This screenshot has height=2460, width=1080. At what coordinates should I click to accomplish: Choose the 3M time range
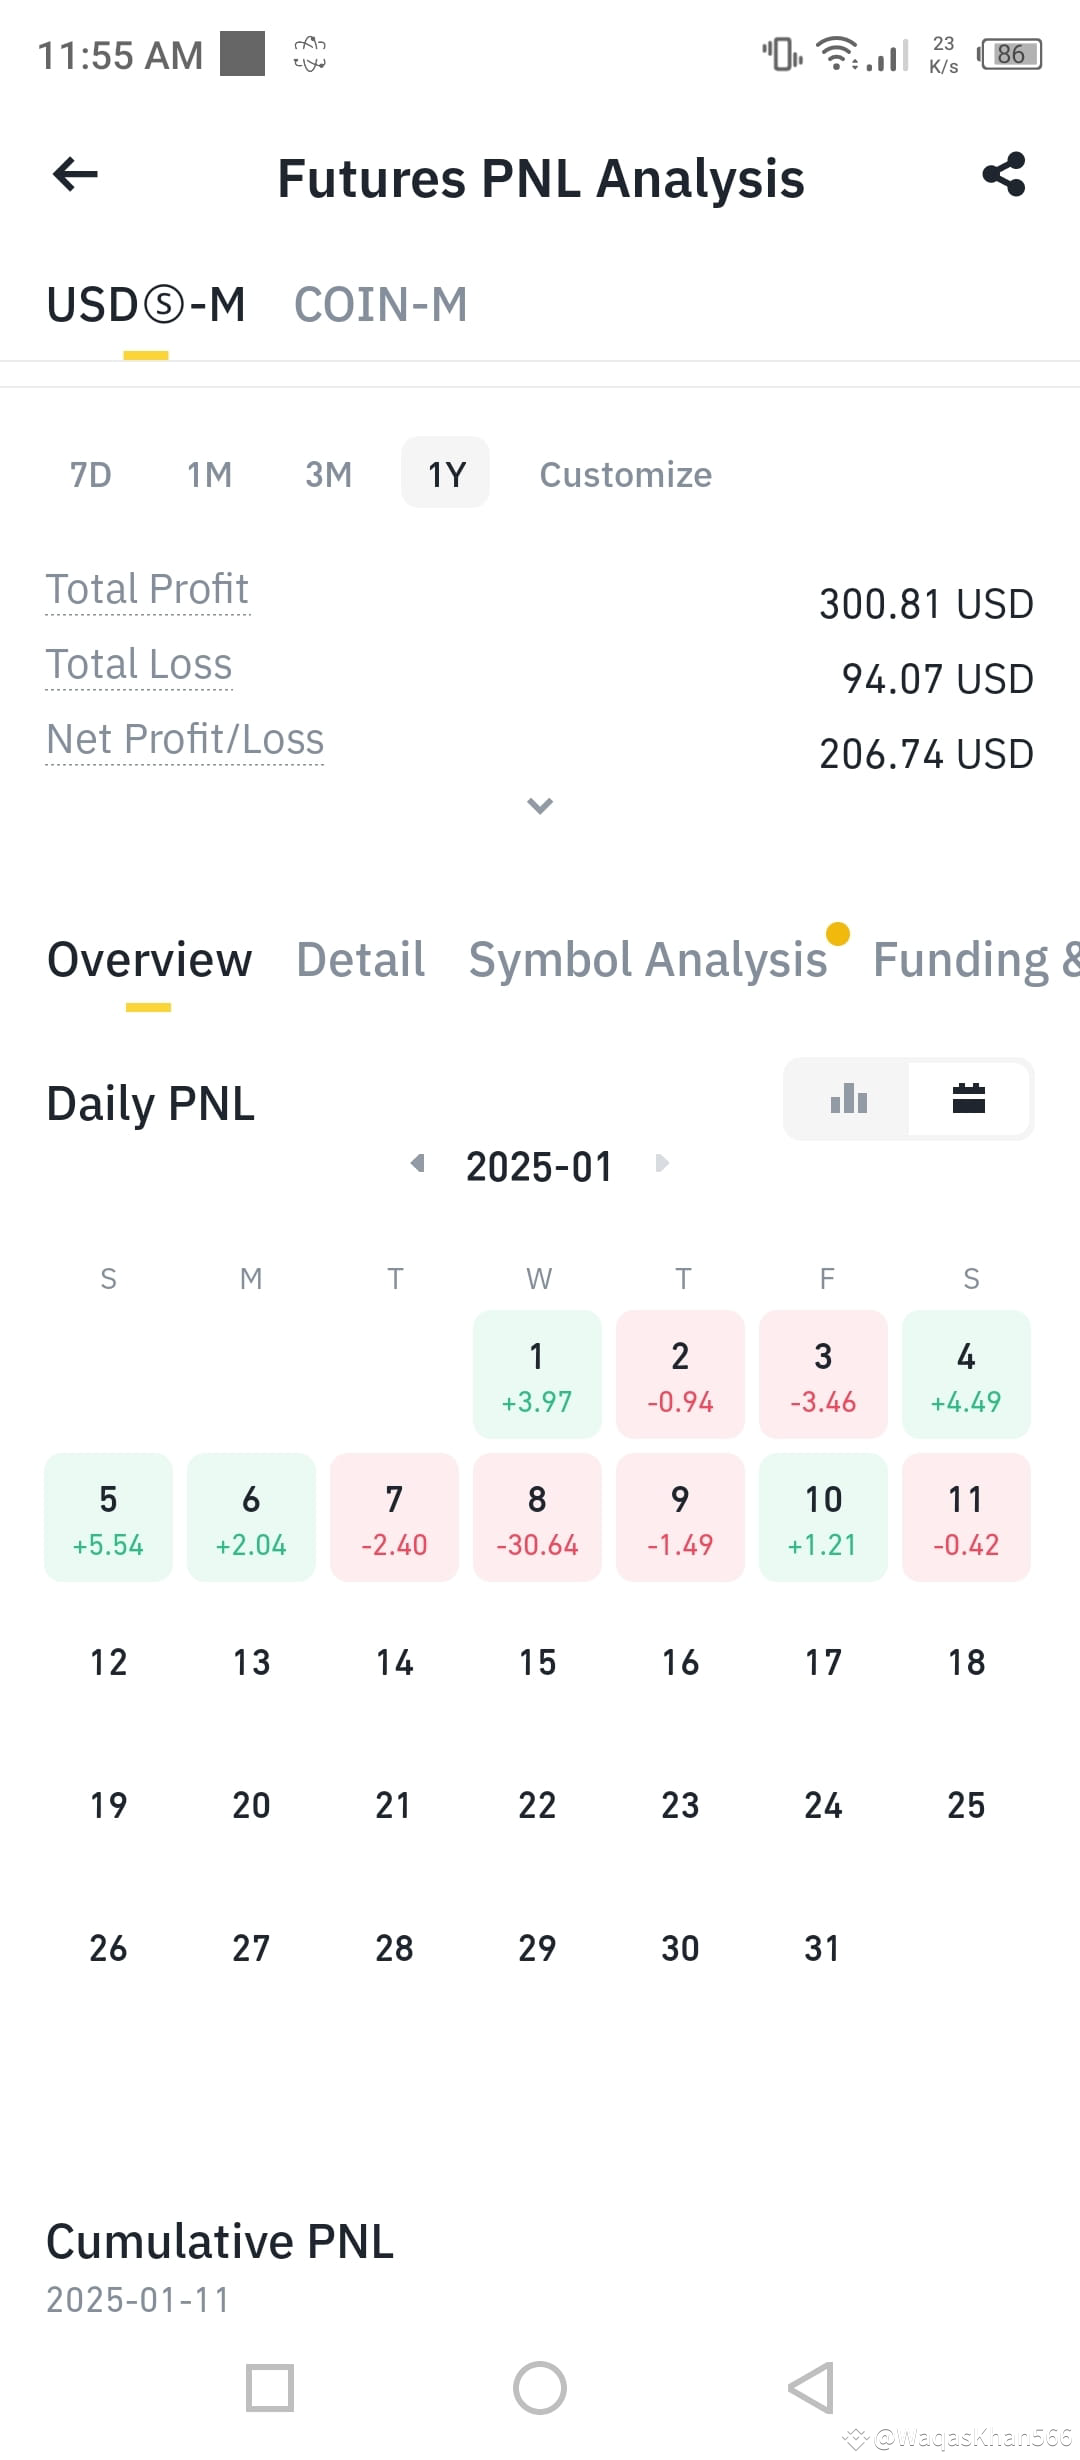328,474
